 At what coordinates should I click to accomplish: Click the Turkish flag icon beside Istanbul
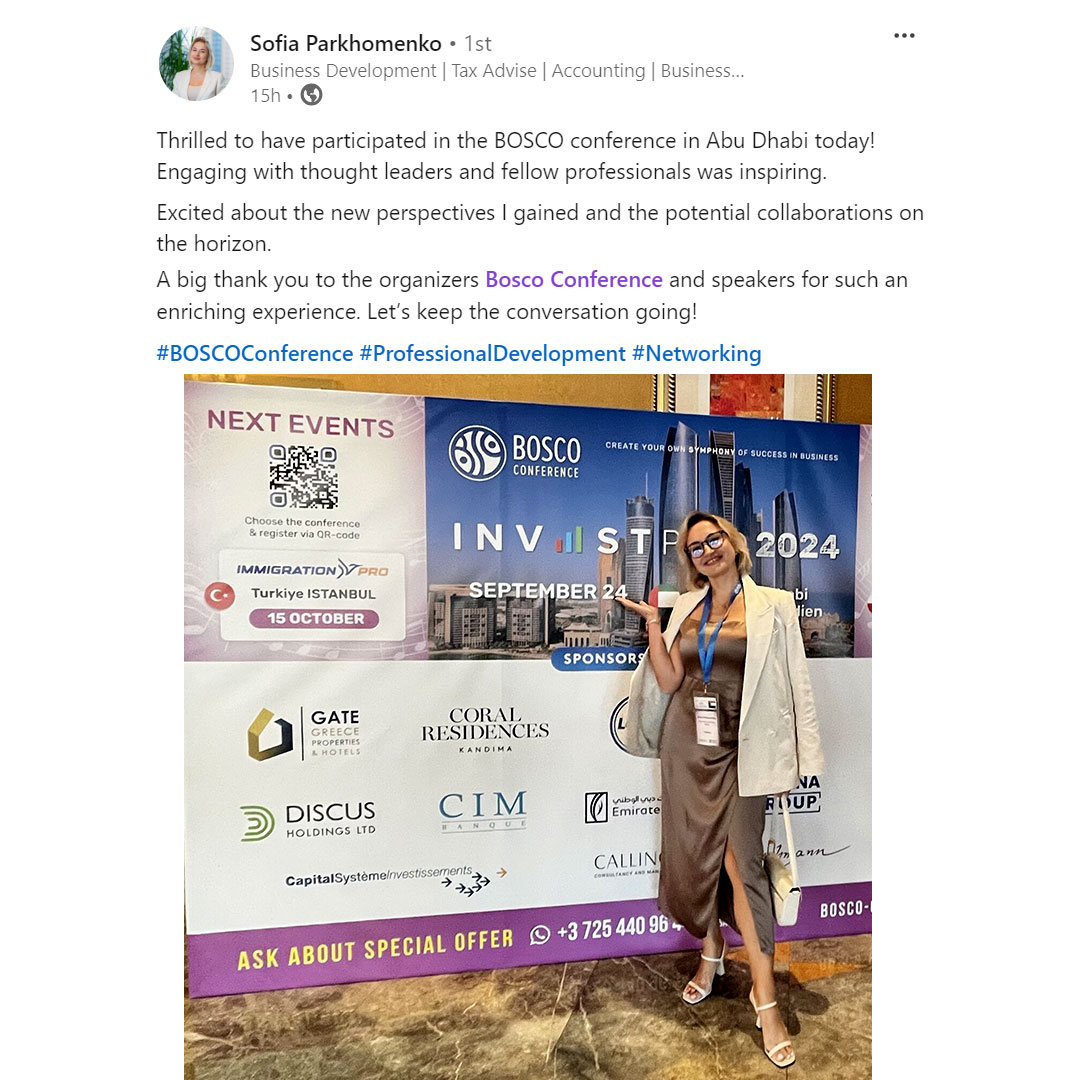[x=220, y=596]
